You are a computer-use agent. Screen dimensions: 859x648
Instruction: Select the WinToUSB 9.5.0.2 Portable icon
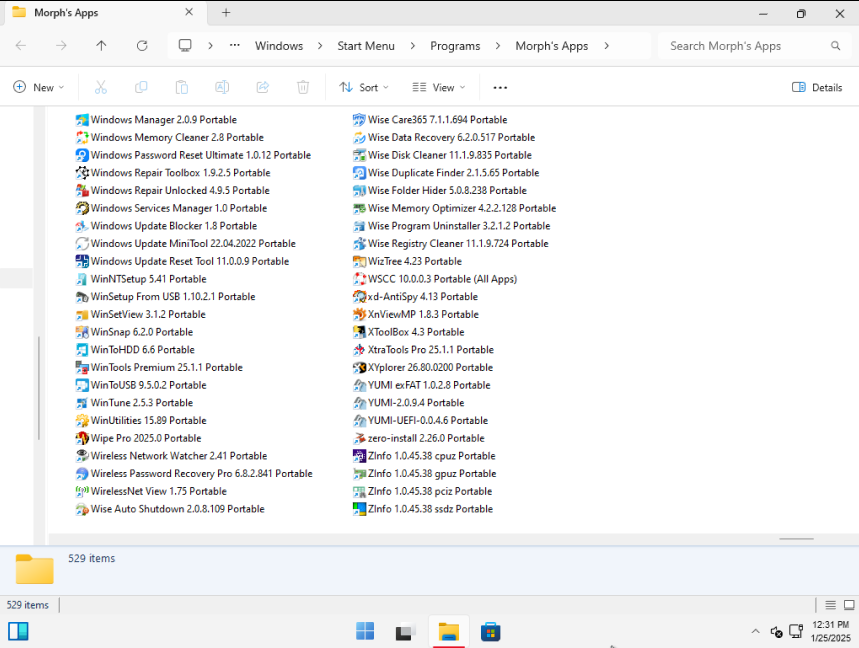(x=82, y=385)
